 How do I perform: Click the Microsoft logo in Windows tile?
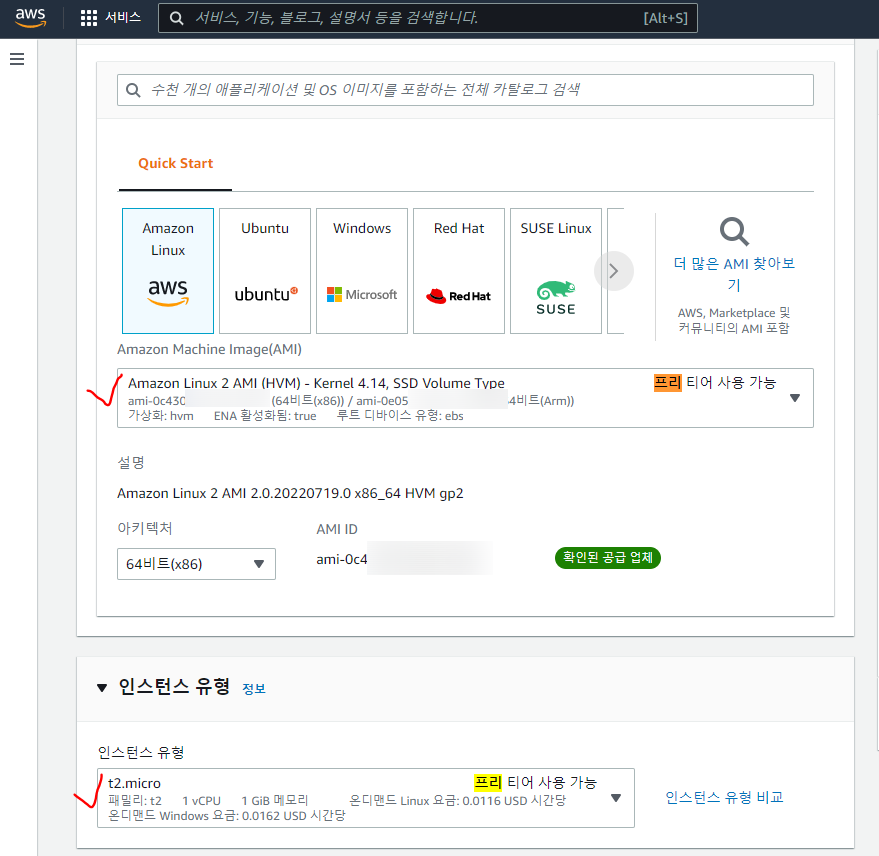(362, 294)
